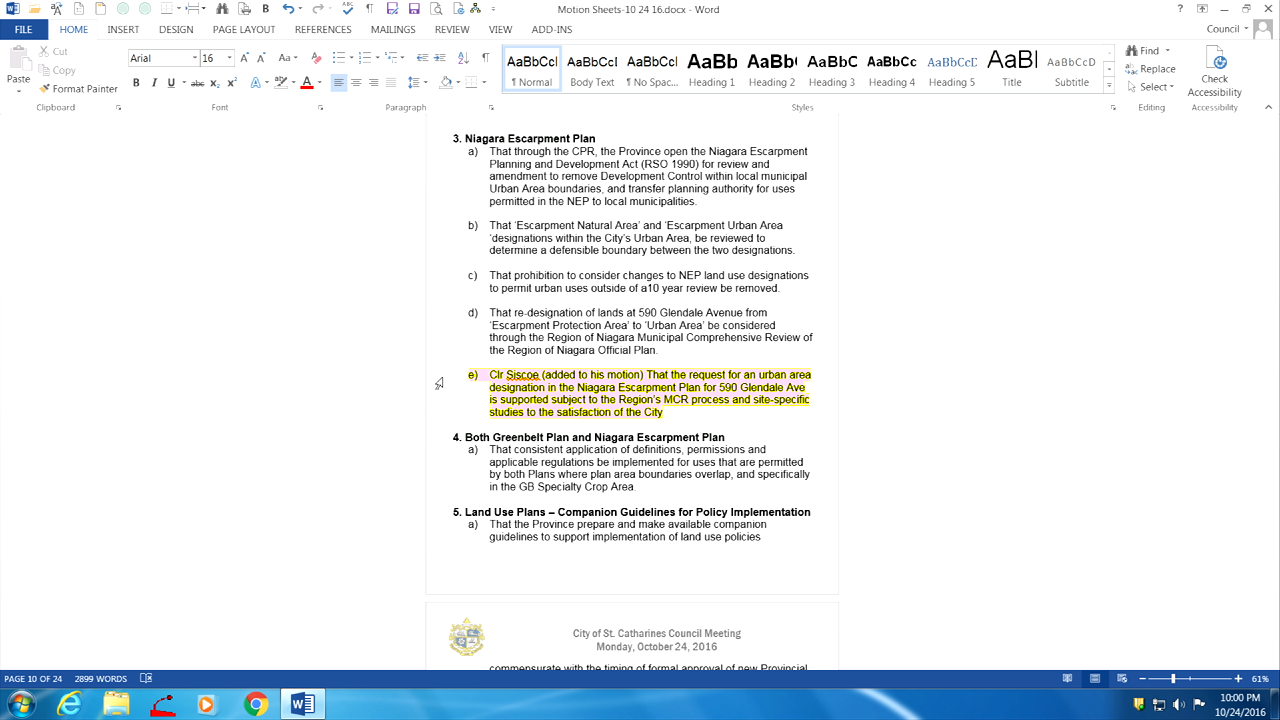1280x720 pixels.
Task: Clear all formatting with eraser icon
Action: coord(316,58)
